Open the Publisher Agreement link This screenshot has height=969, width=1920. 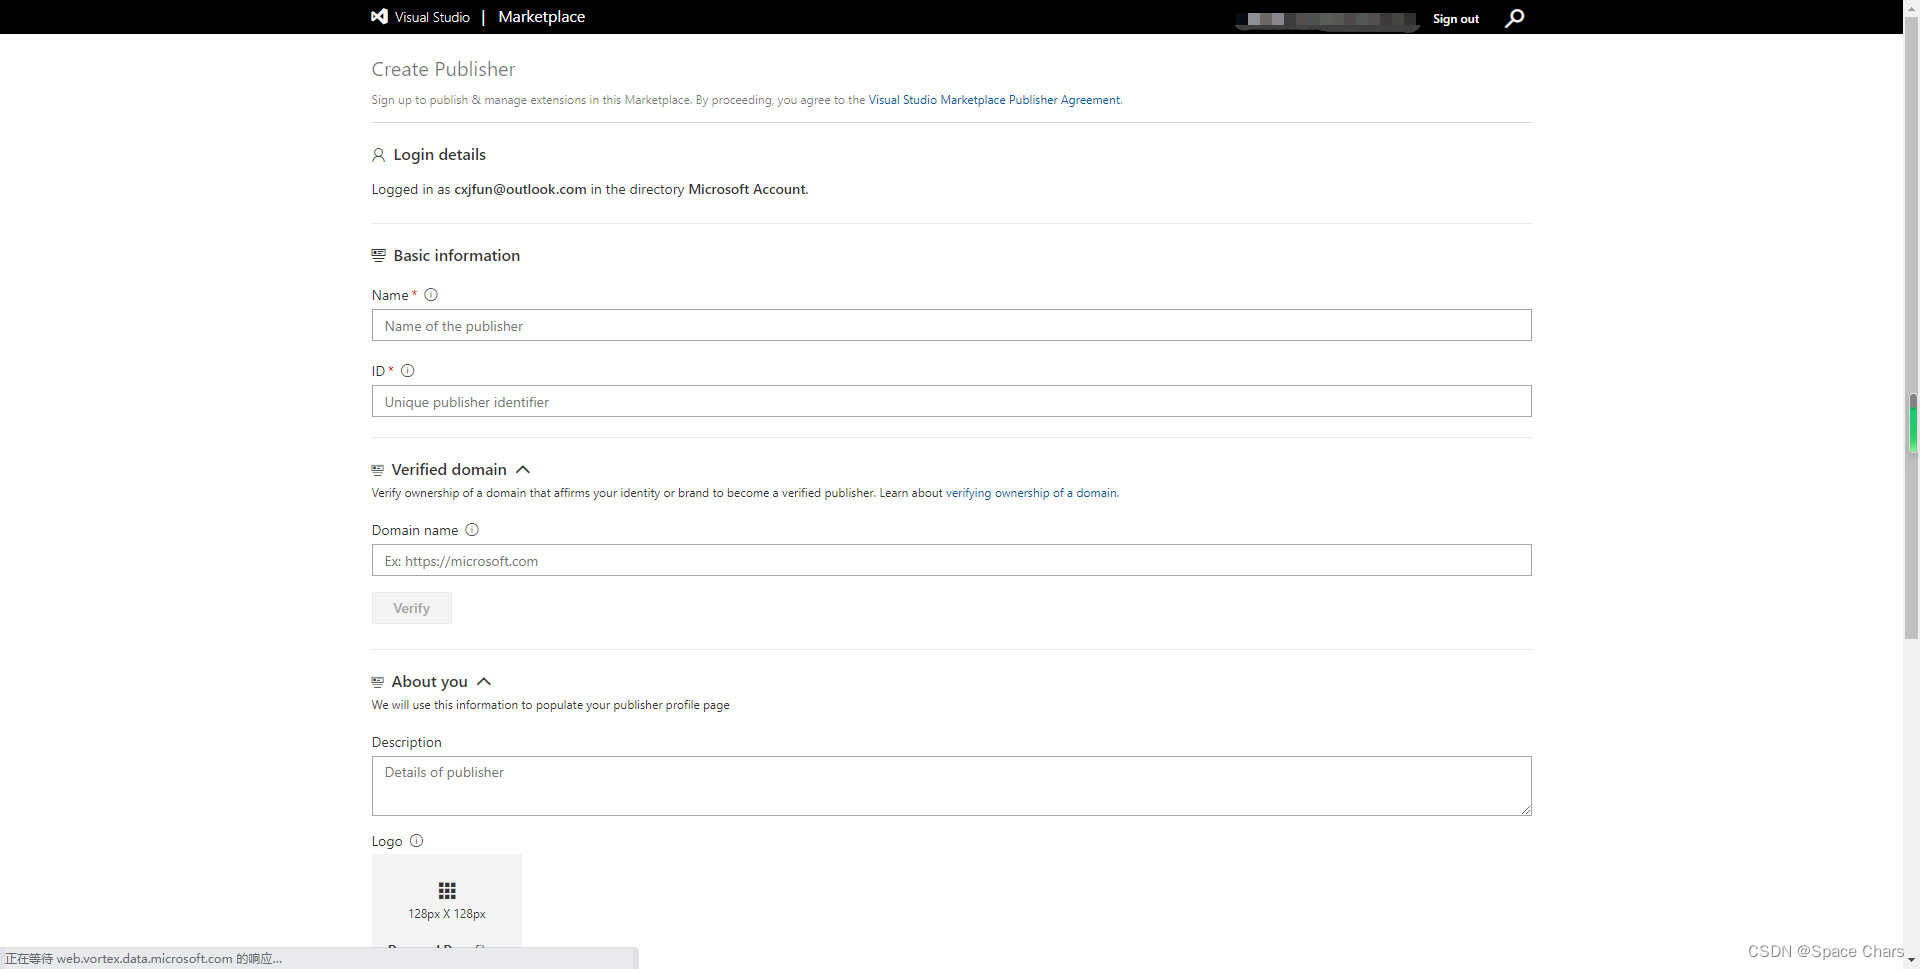coord(993,99)
